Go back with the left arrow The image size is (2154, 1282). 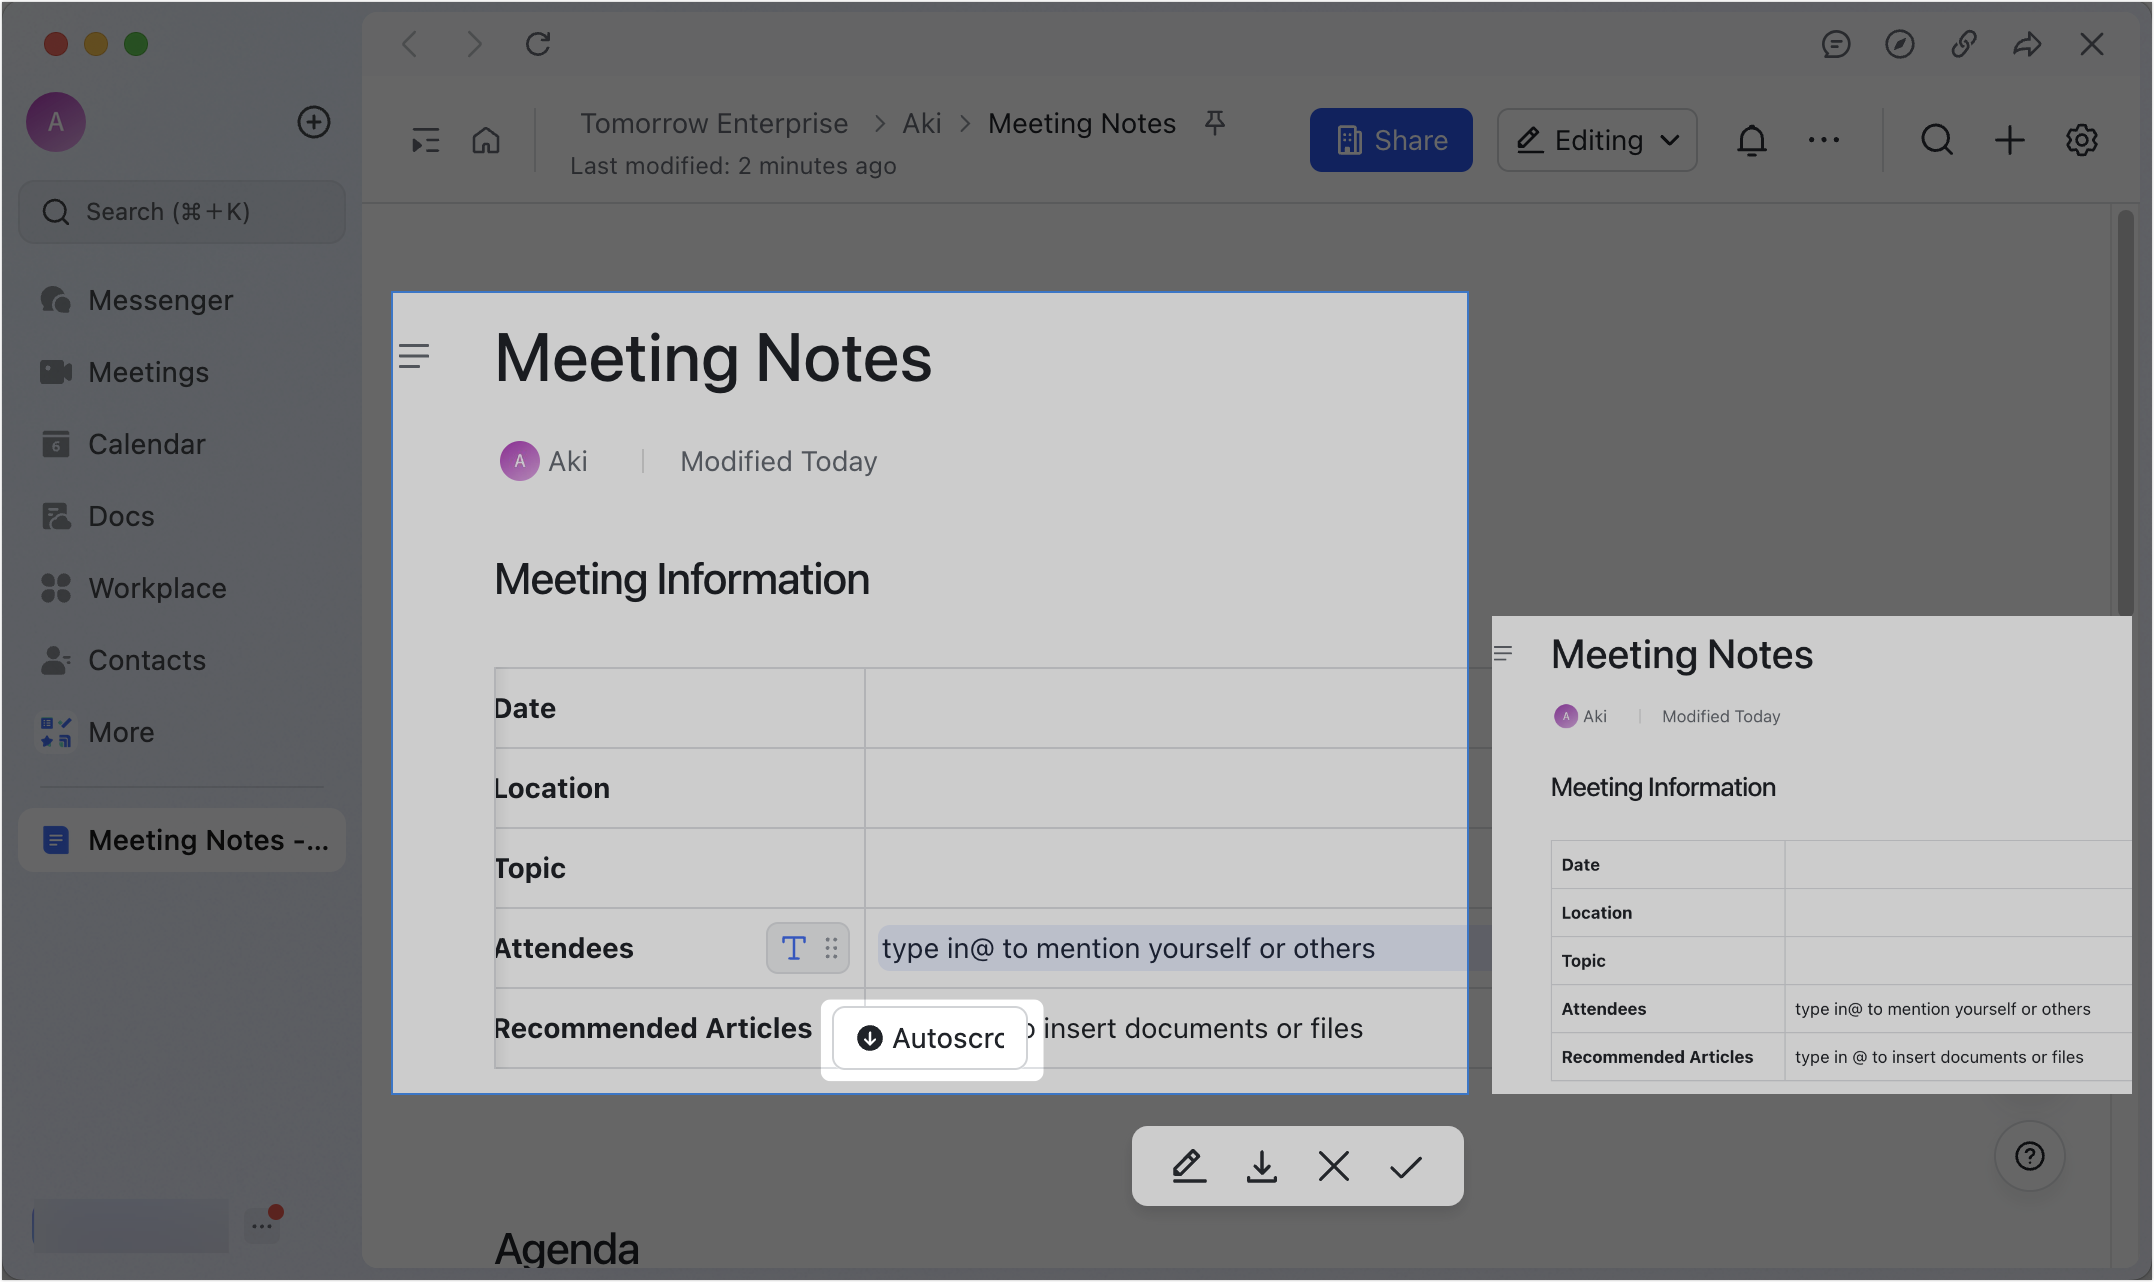click(x=410, y=44)
